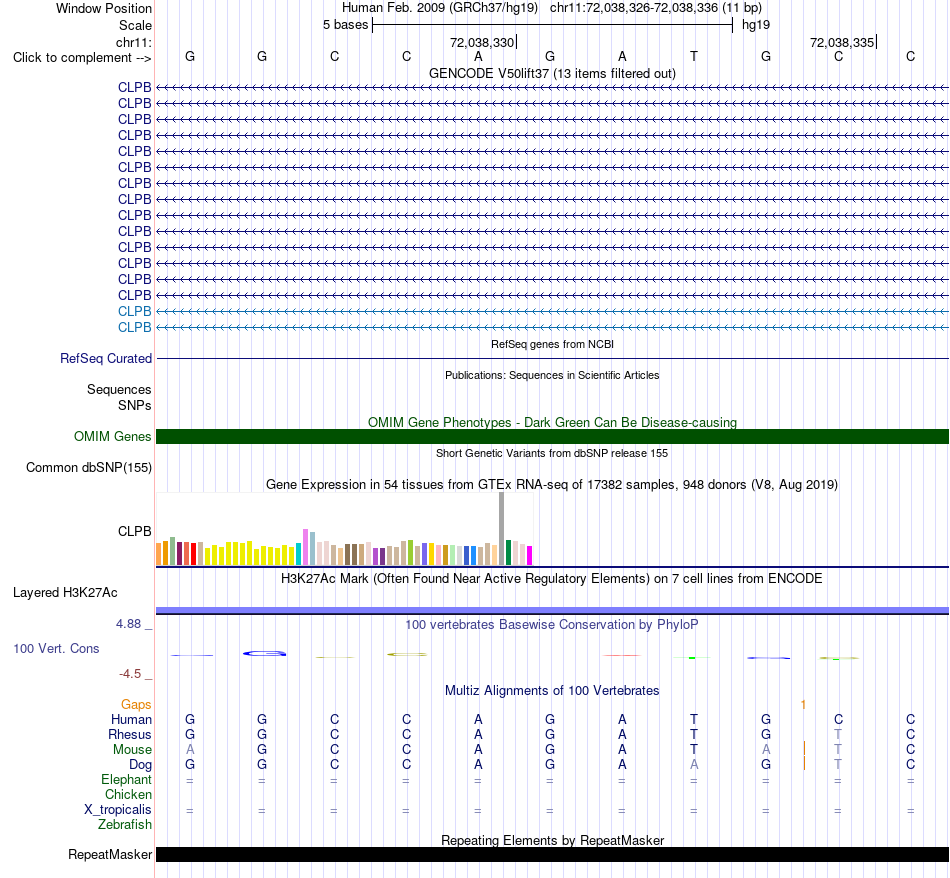This screenshot has height=878, width=950.
Task: Open the 'Repeating Elements by RepeatMasker' title
Action: click(x=552, y=840)
